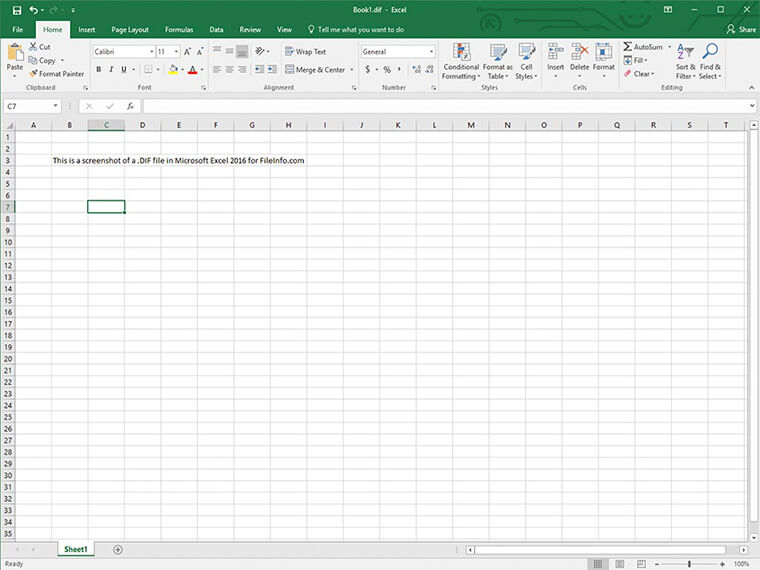Apply the yellow Fill Color
This screenshot has width=760, height=570.
pyautogui.click(x=173, y=69)
